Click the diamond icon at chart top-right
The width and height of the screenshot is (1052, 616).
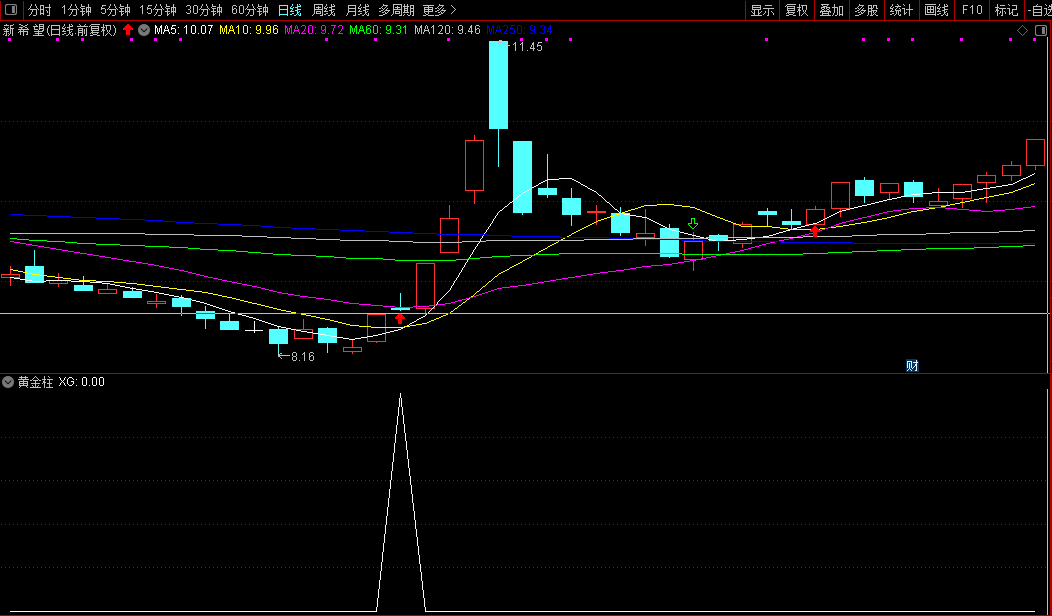coord(1022,30)
